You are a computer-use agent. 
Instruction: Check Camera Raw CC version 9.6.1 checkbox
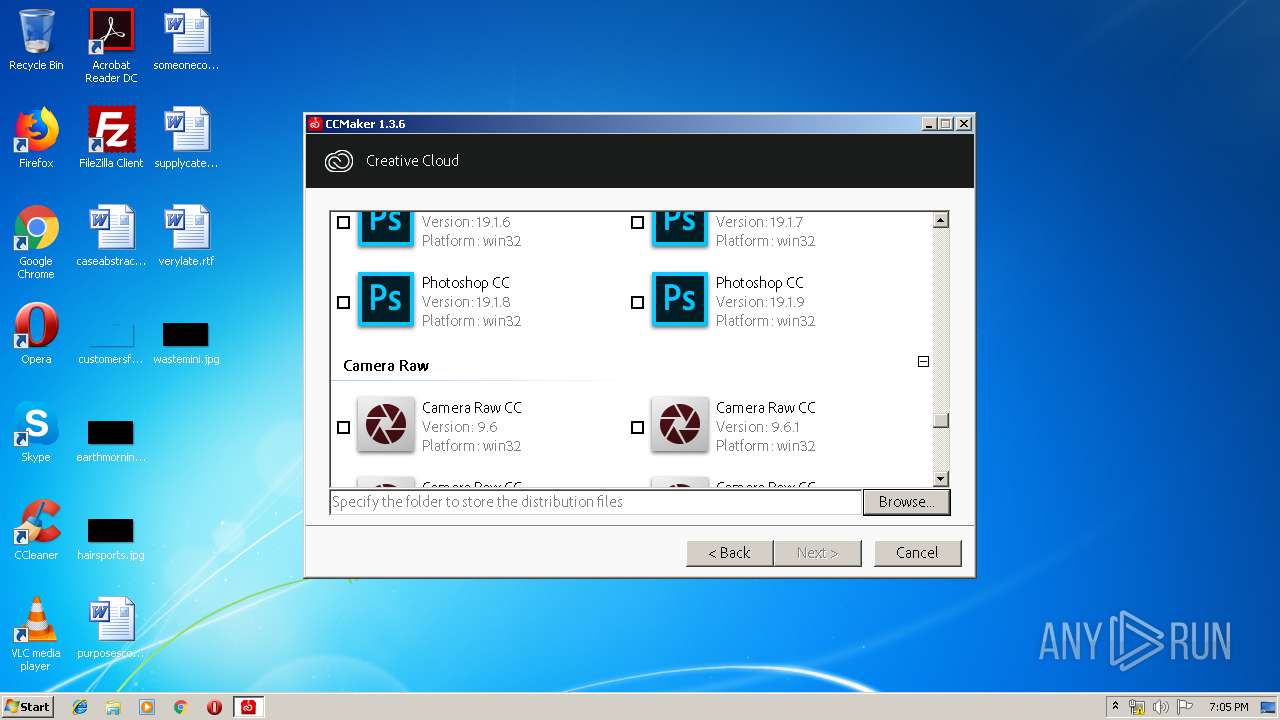(638, 427)
